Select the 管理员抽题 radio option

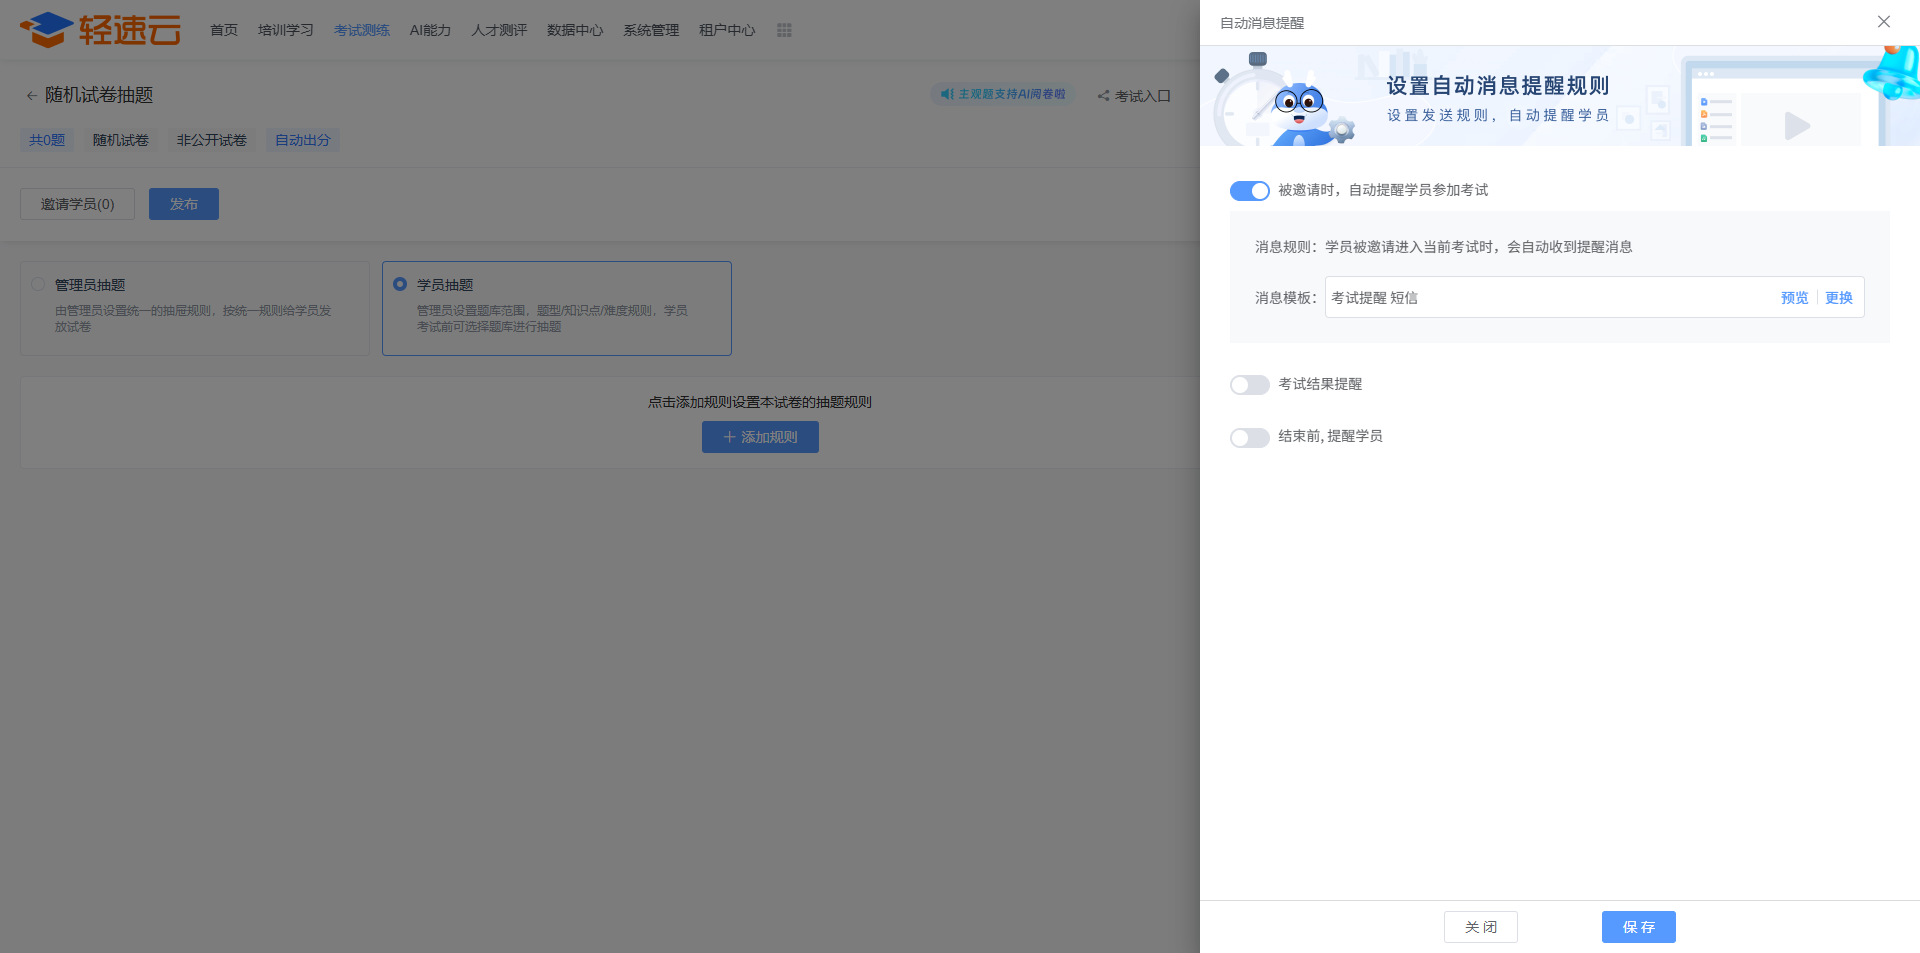(38, 285)
